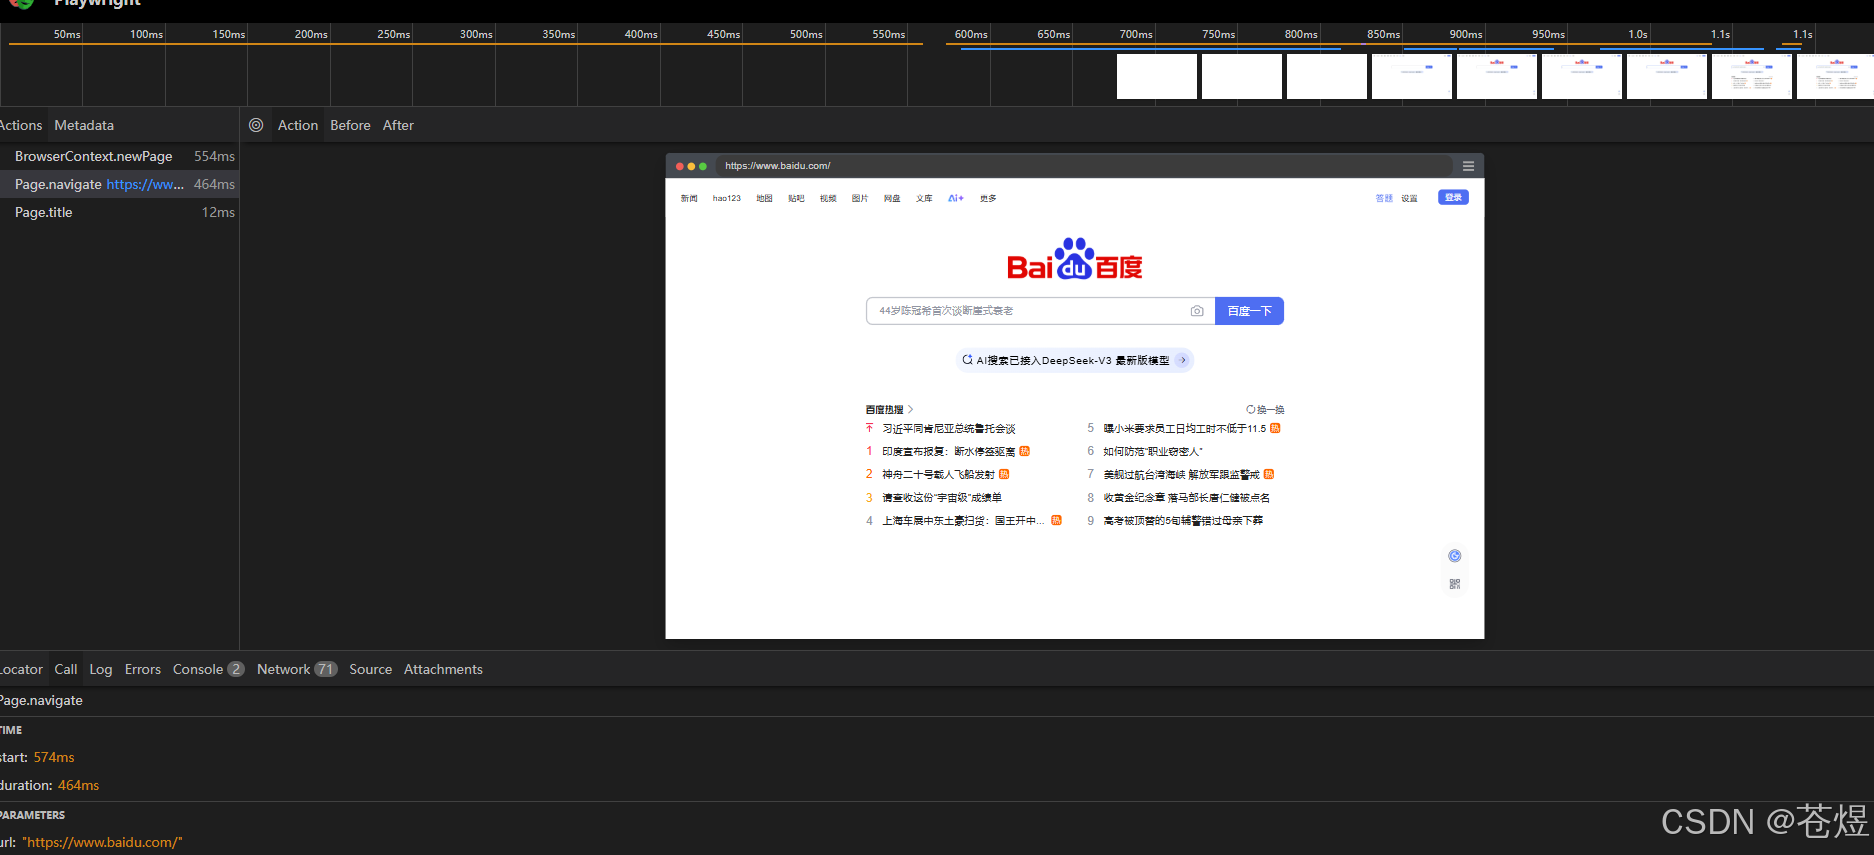Open the 新闻 link in Baidu nav
The width and height of the screenshot is (1874, 855).
[x=689, y=198]
